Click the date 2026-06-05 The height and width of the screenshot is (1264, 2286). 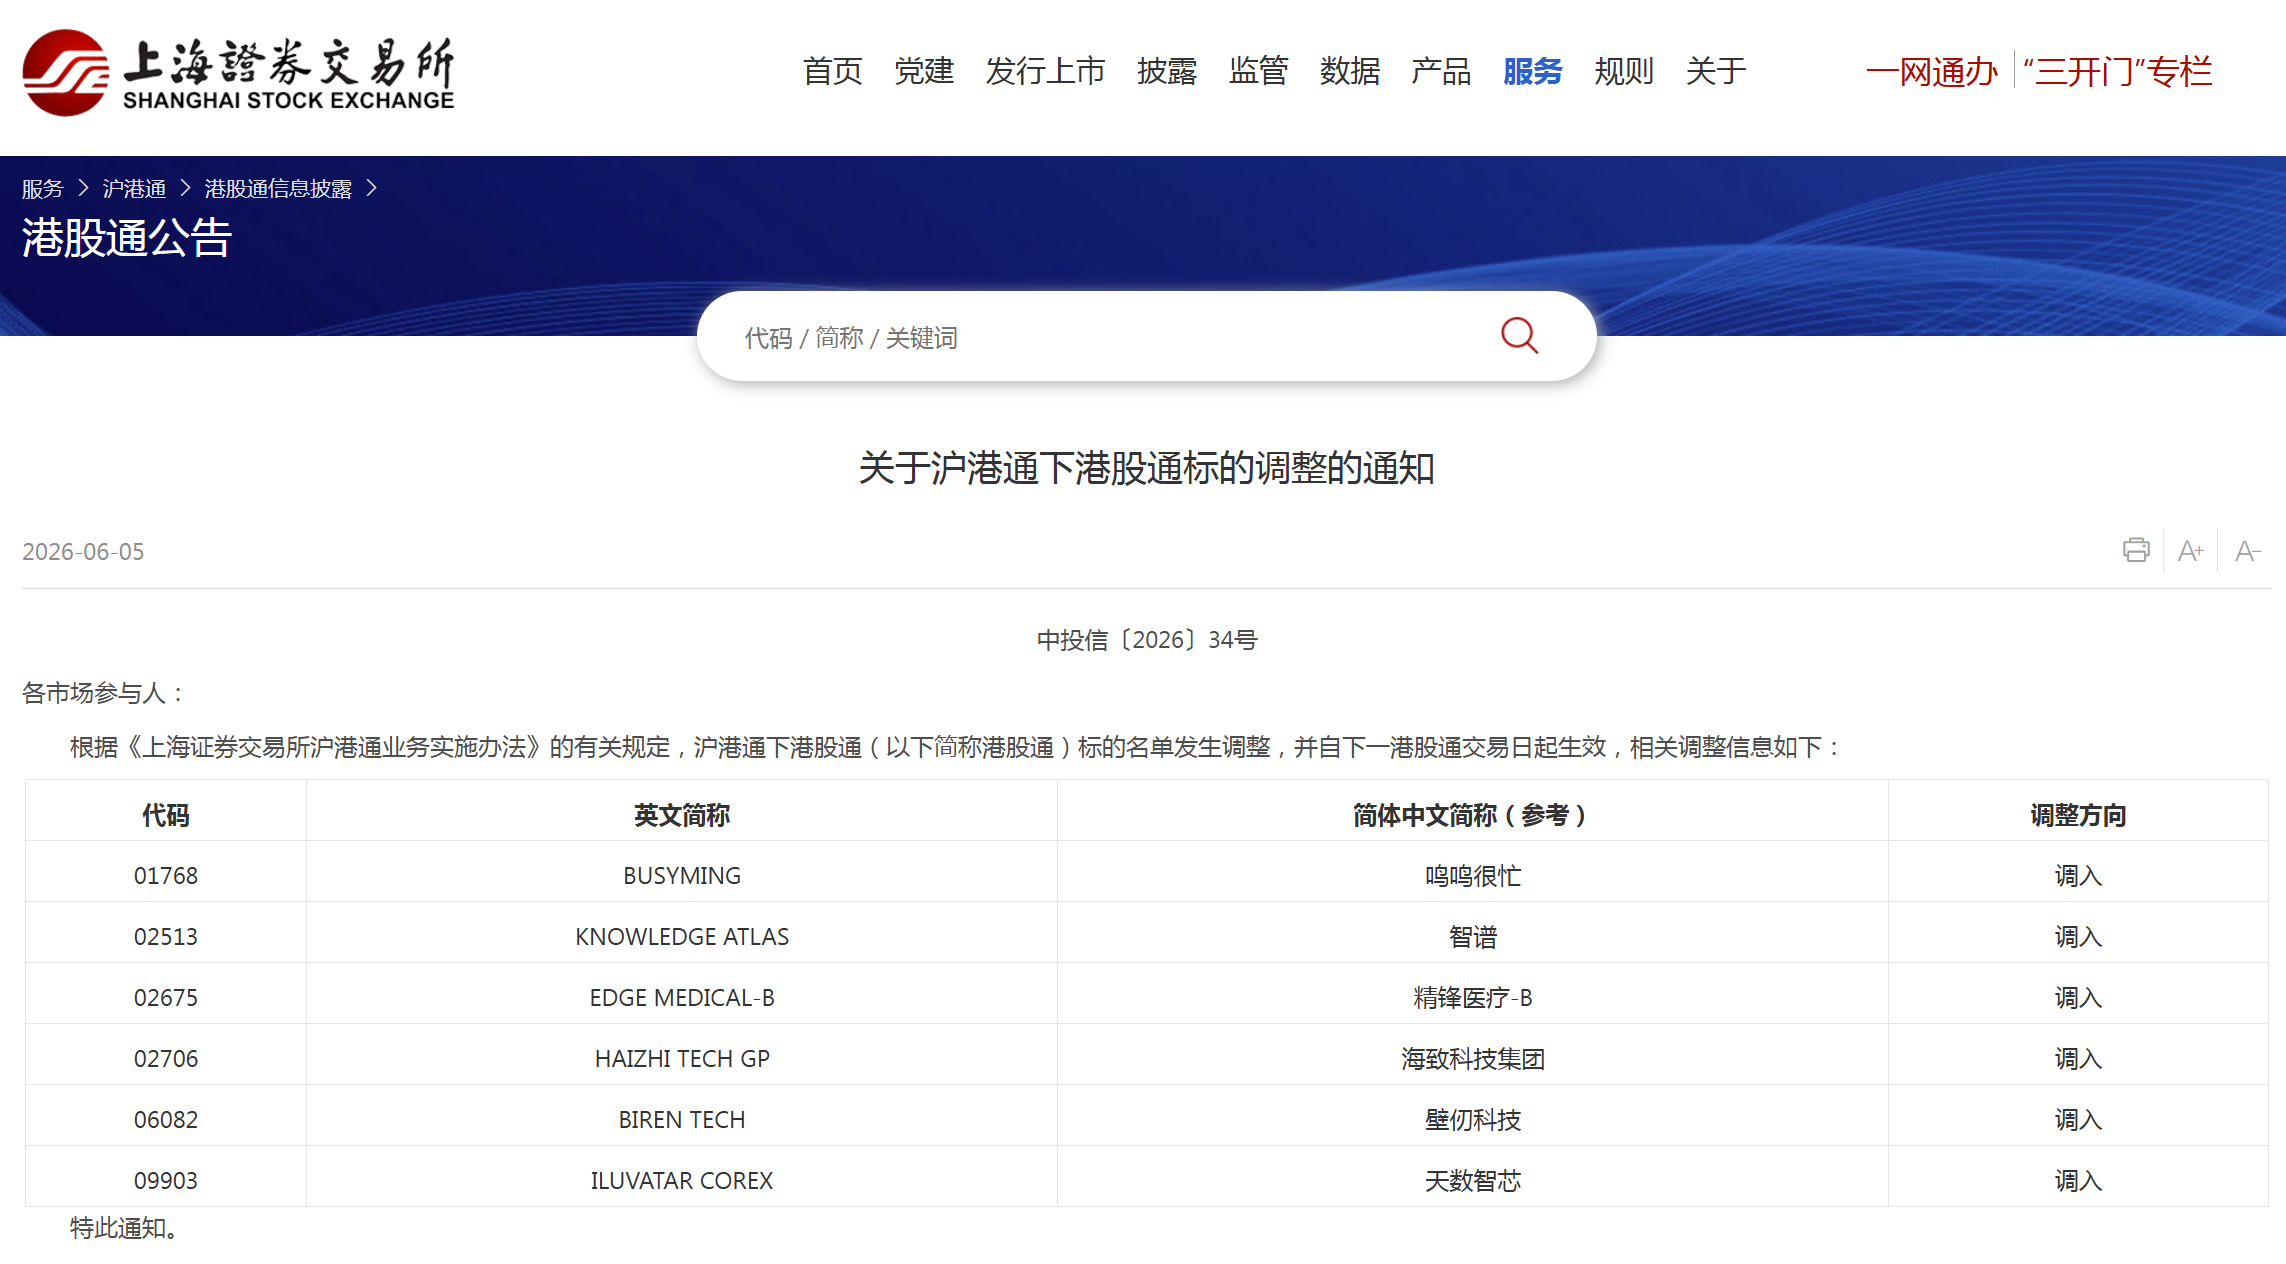(83, 552)
